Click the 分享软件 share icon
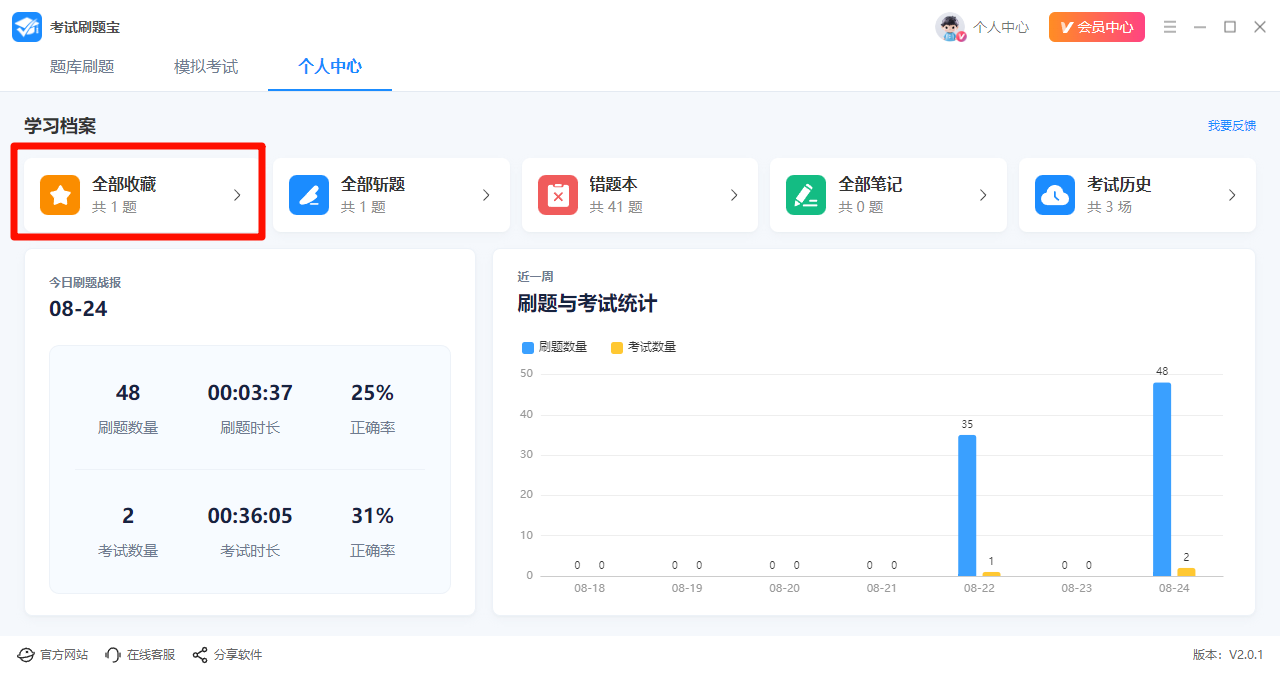 [200, 655]
